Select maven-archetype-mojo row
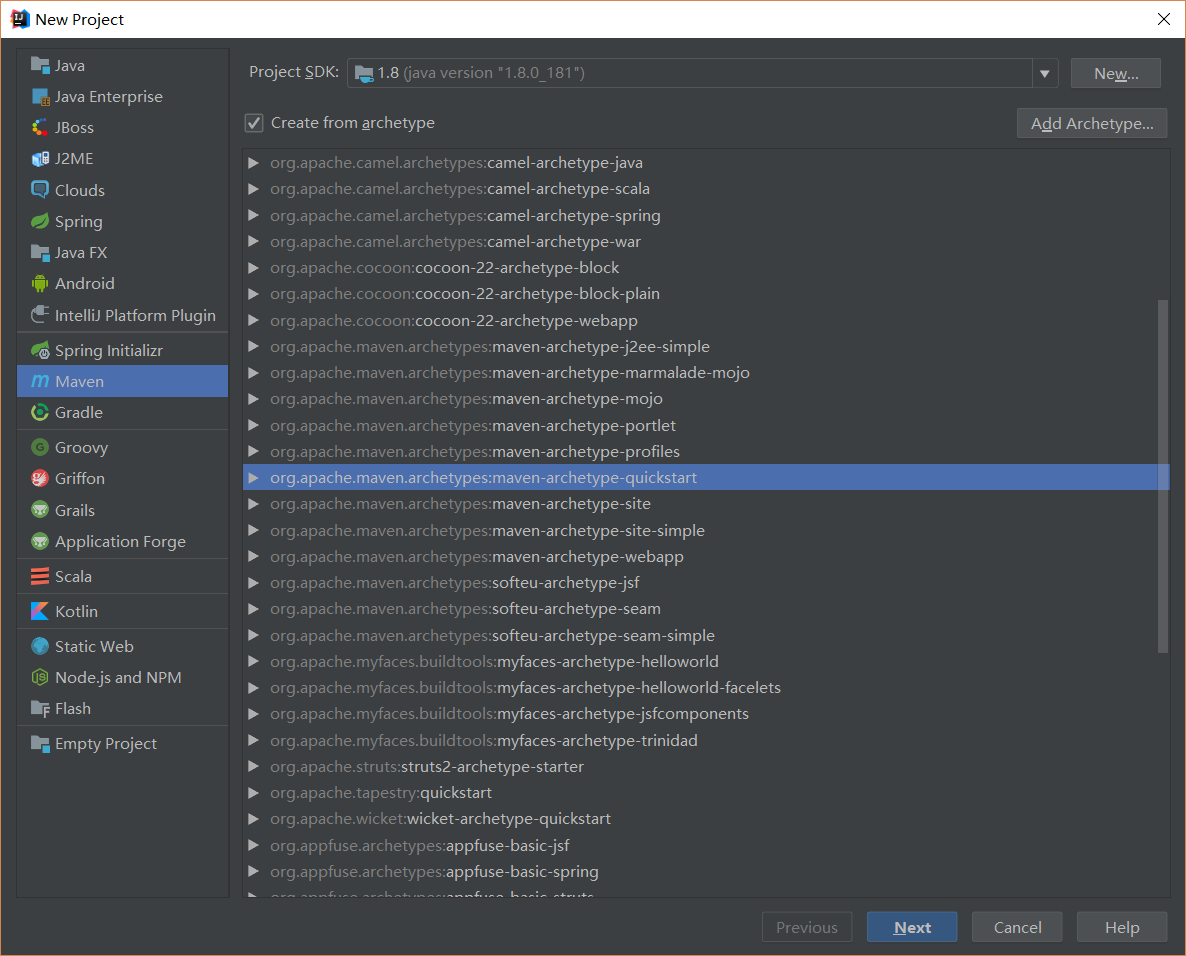Image resolution: width=1186 pixels, height=956 pixels. point(706,399)
